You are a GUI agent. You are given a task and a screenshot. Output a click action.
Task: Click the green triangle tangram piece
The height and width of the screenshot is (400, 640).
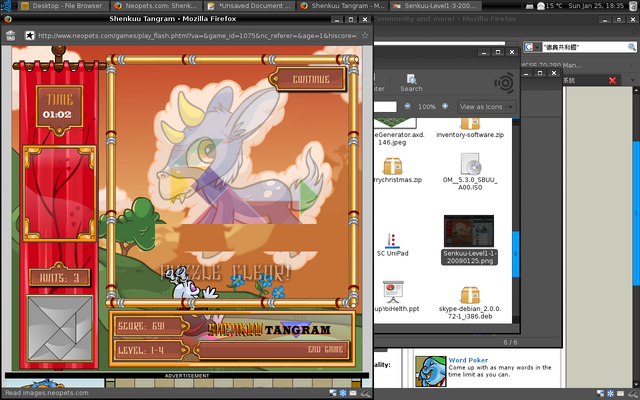point(307,197)
